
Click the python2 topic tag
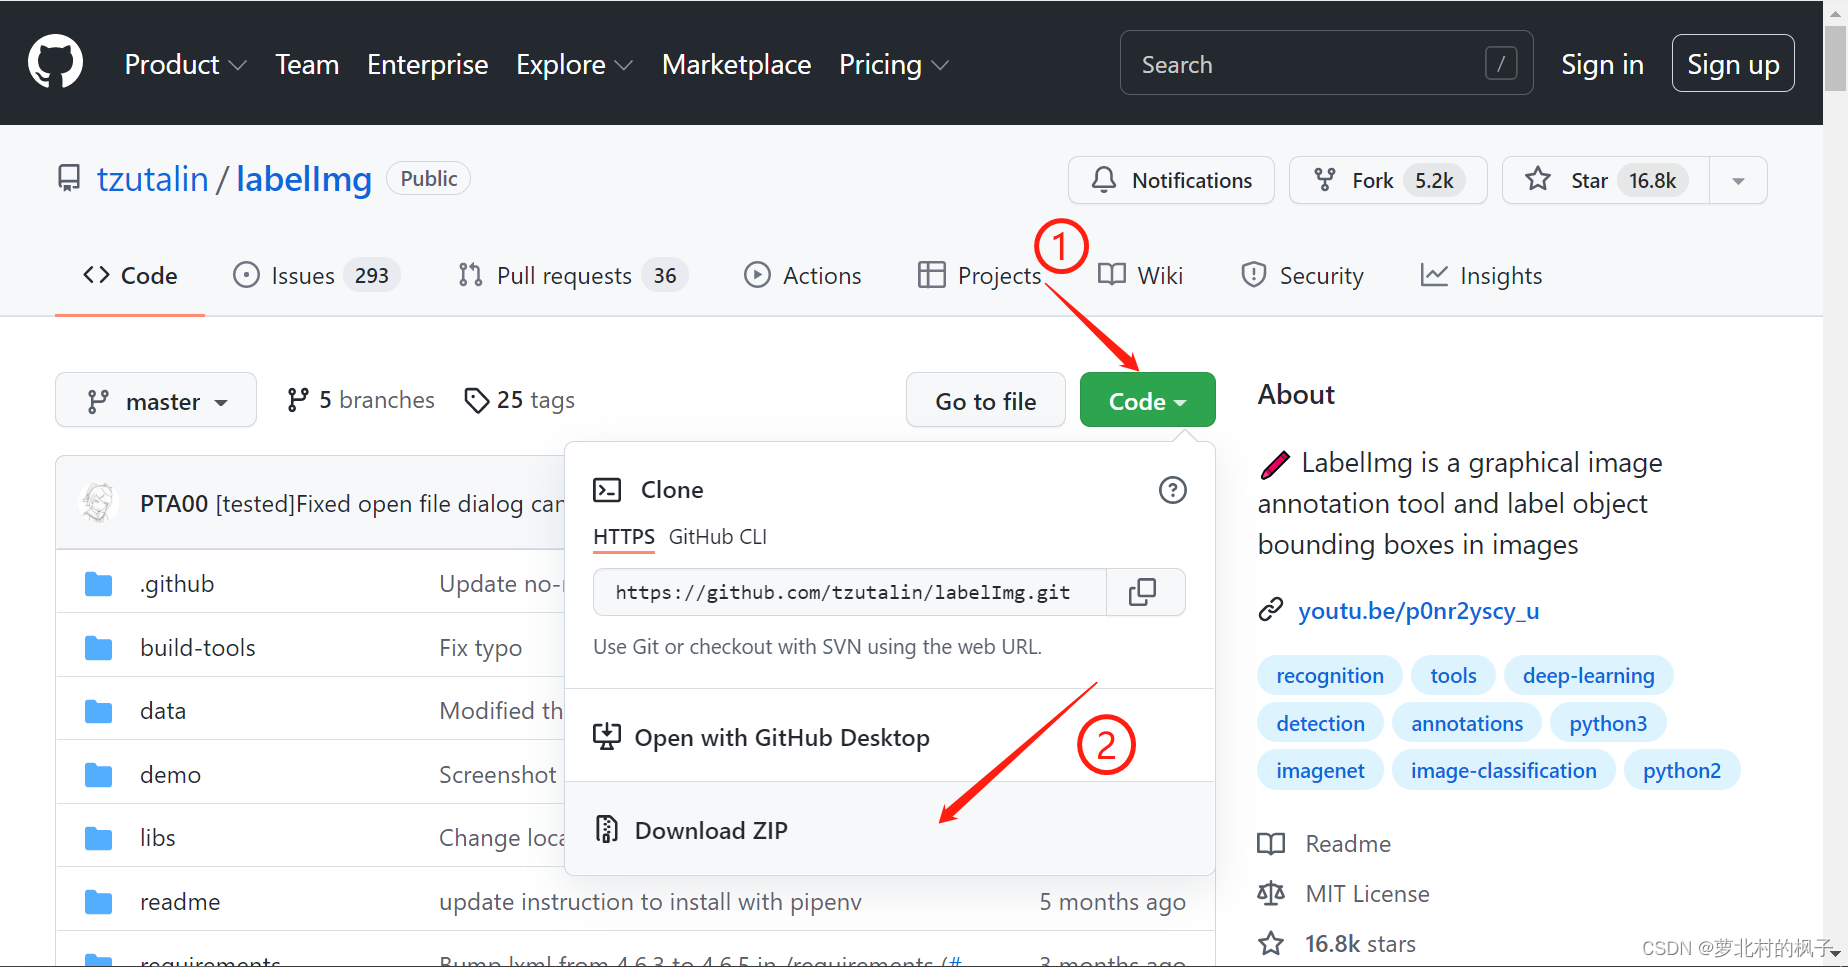tap(1681, 771)
